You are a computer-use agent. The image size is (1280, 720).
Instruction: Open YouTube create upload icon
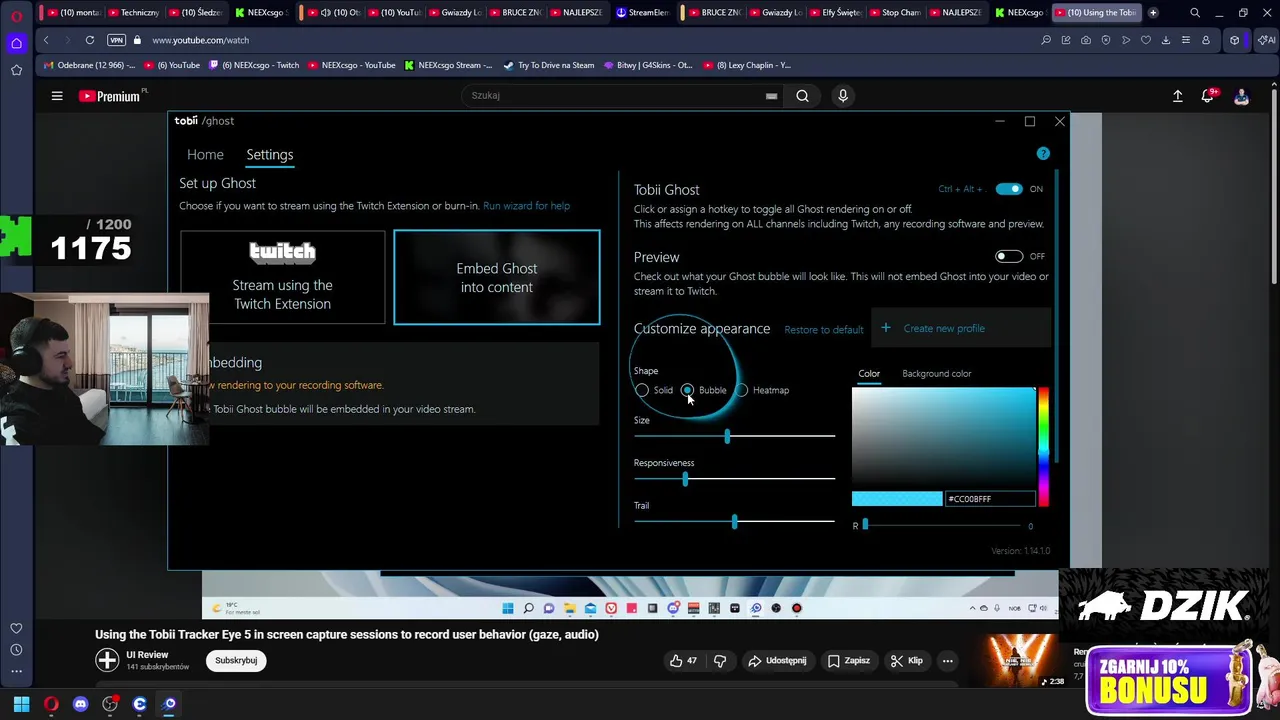point(1177,96)
